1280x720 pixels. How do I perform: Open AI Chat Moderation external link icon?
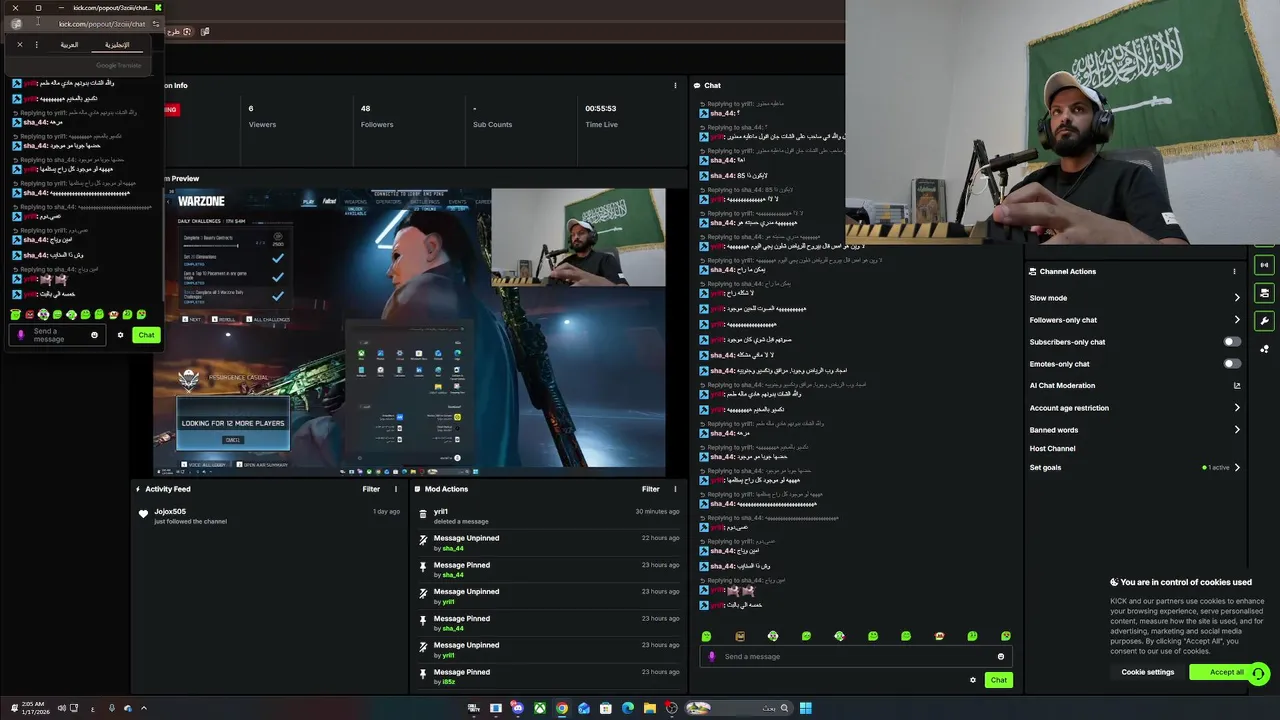(1237, 385)
